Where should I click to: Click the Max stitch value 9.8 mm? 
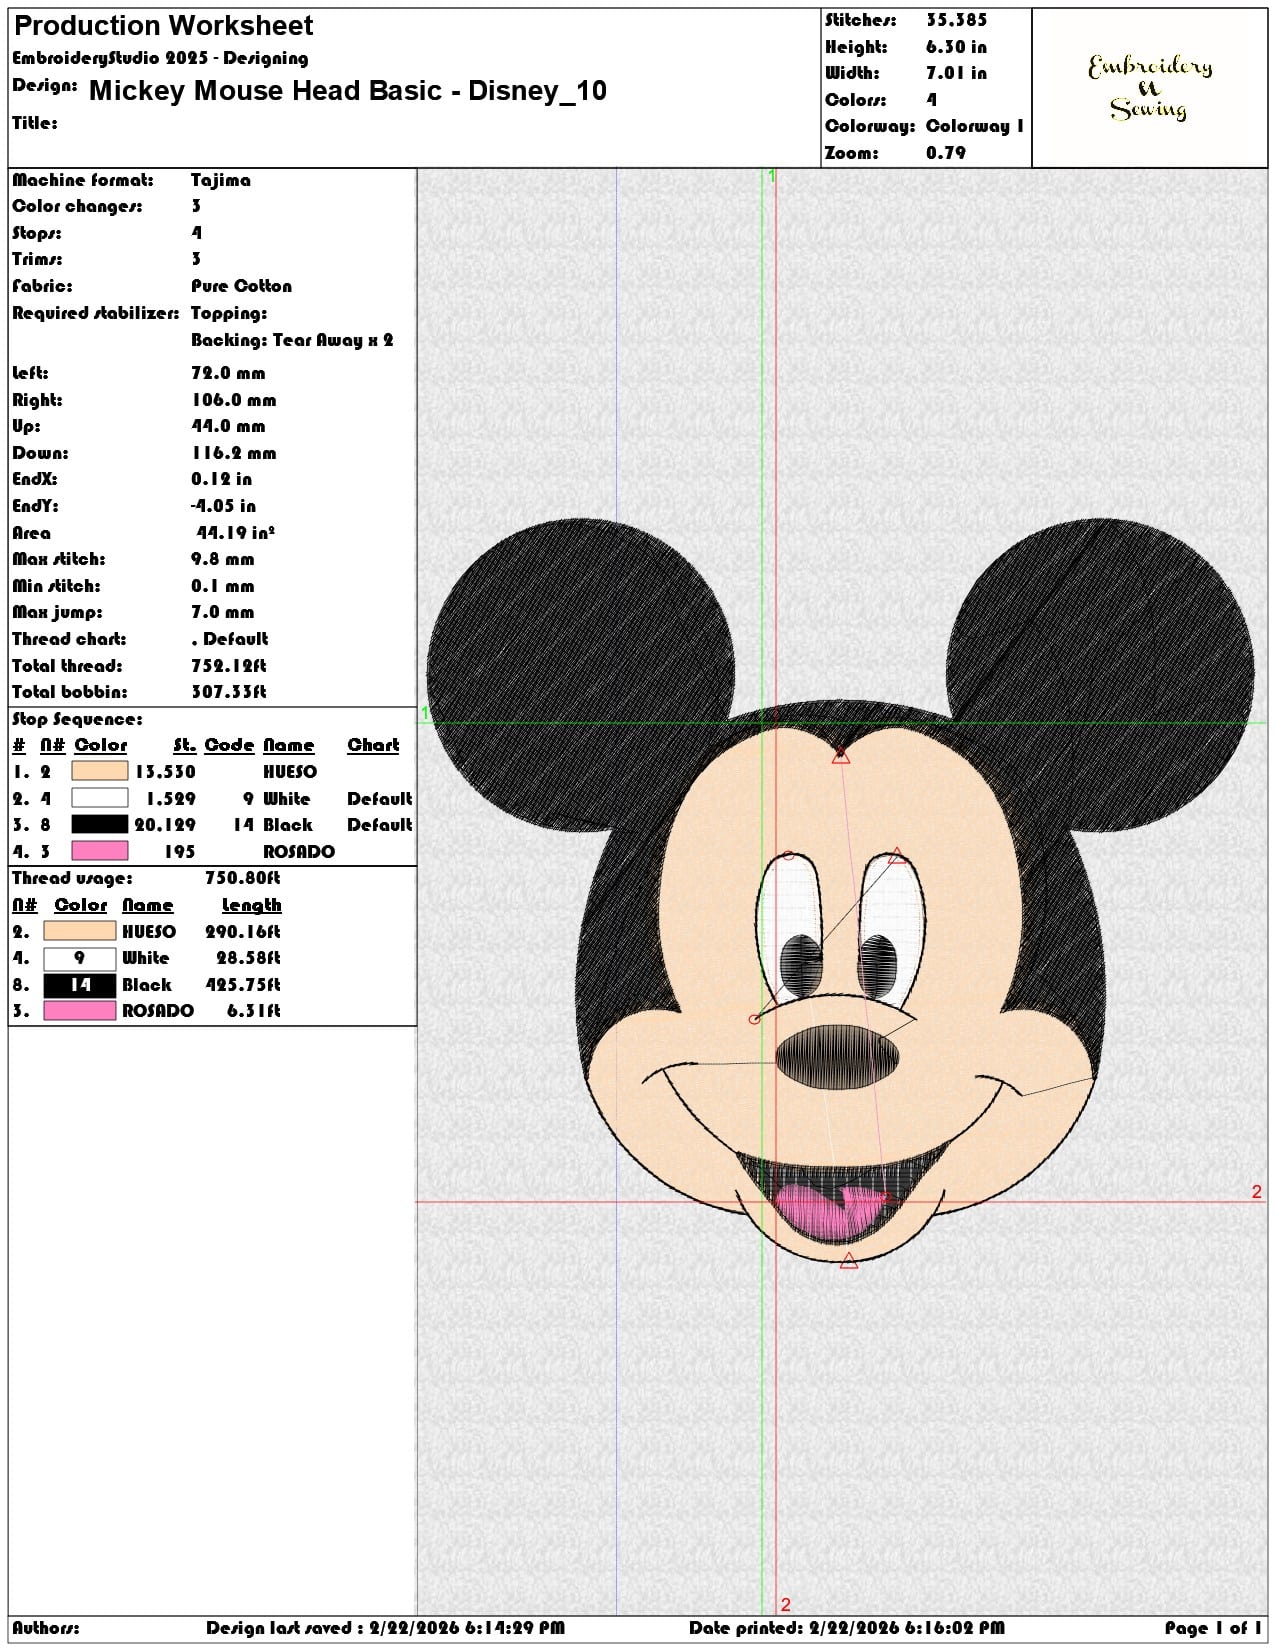click(x=222, y=559)
